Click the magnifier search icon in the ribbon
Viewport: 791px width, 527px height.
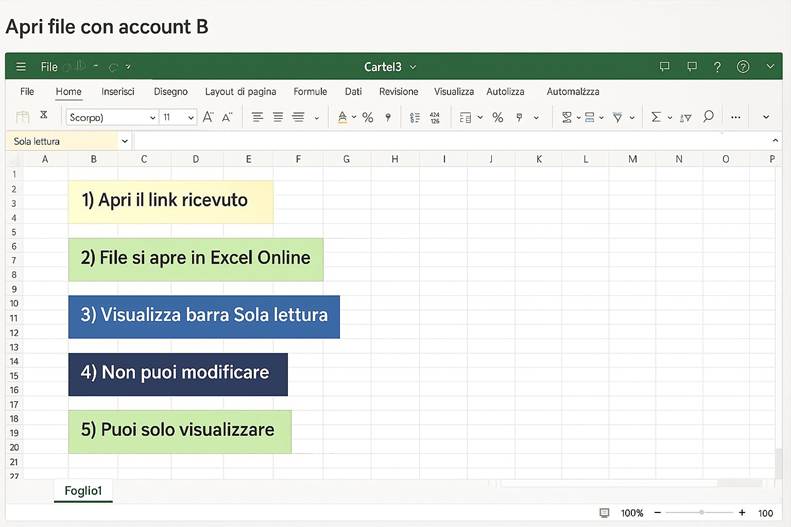pyautogui.click(x=708, y=117)
